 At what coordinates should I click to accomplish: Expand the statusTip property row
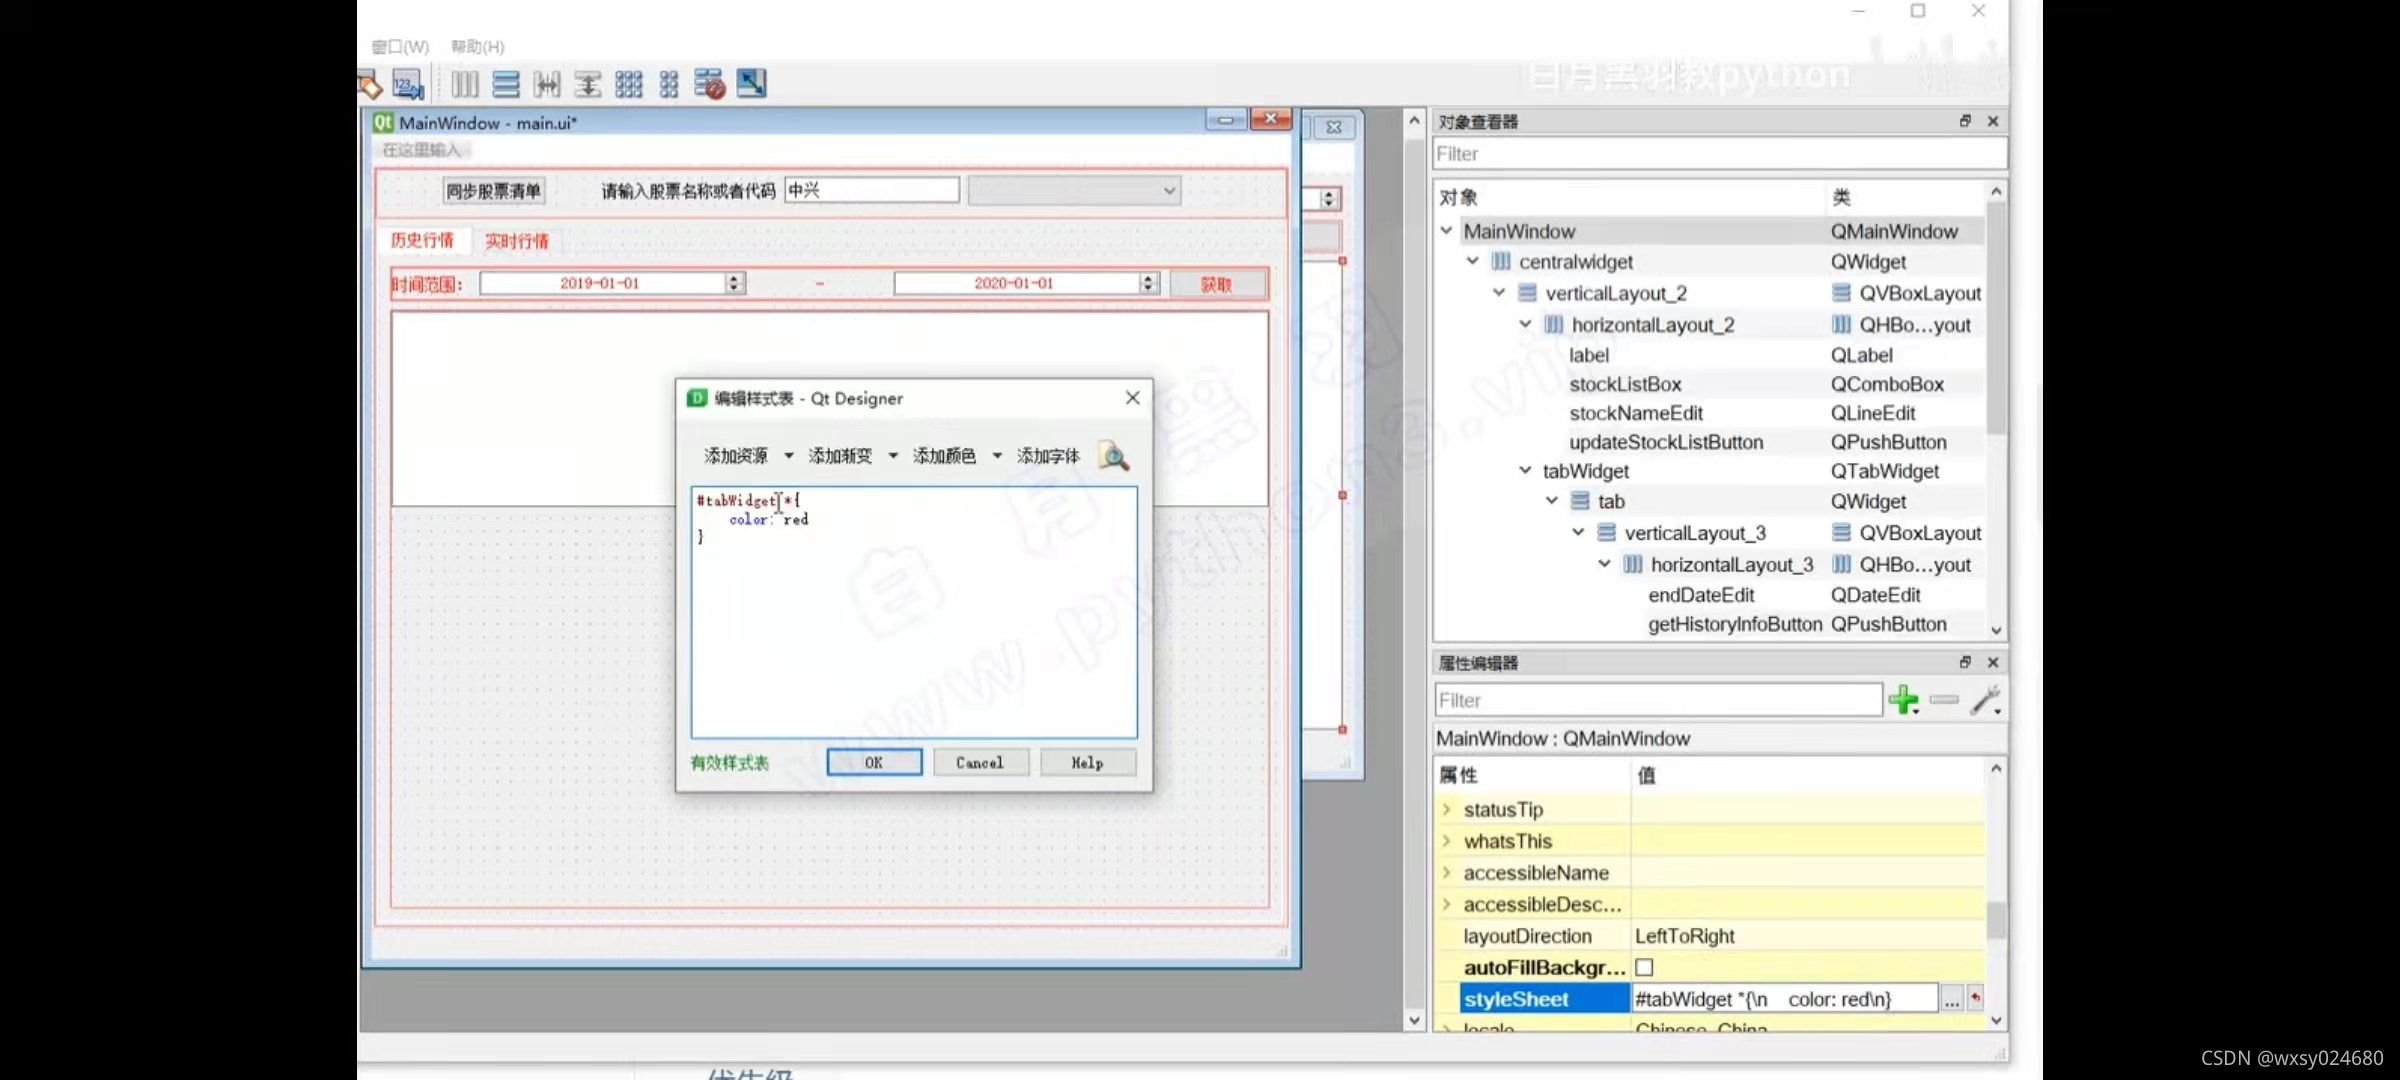point(1447,809)
